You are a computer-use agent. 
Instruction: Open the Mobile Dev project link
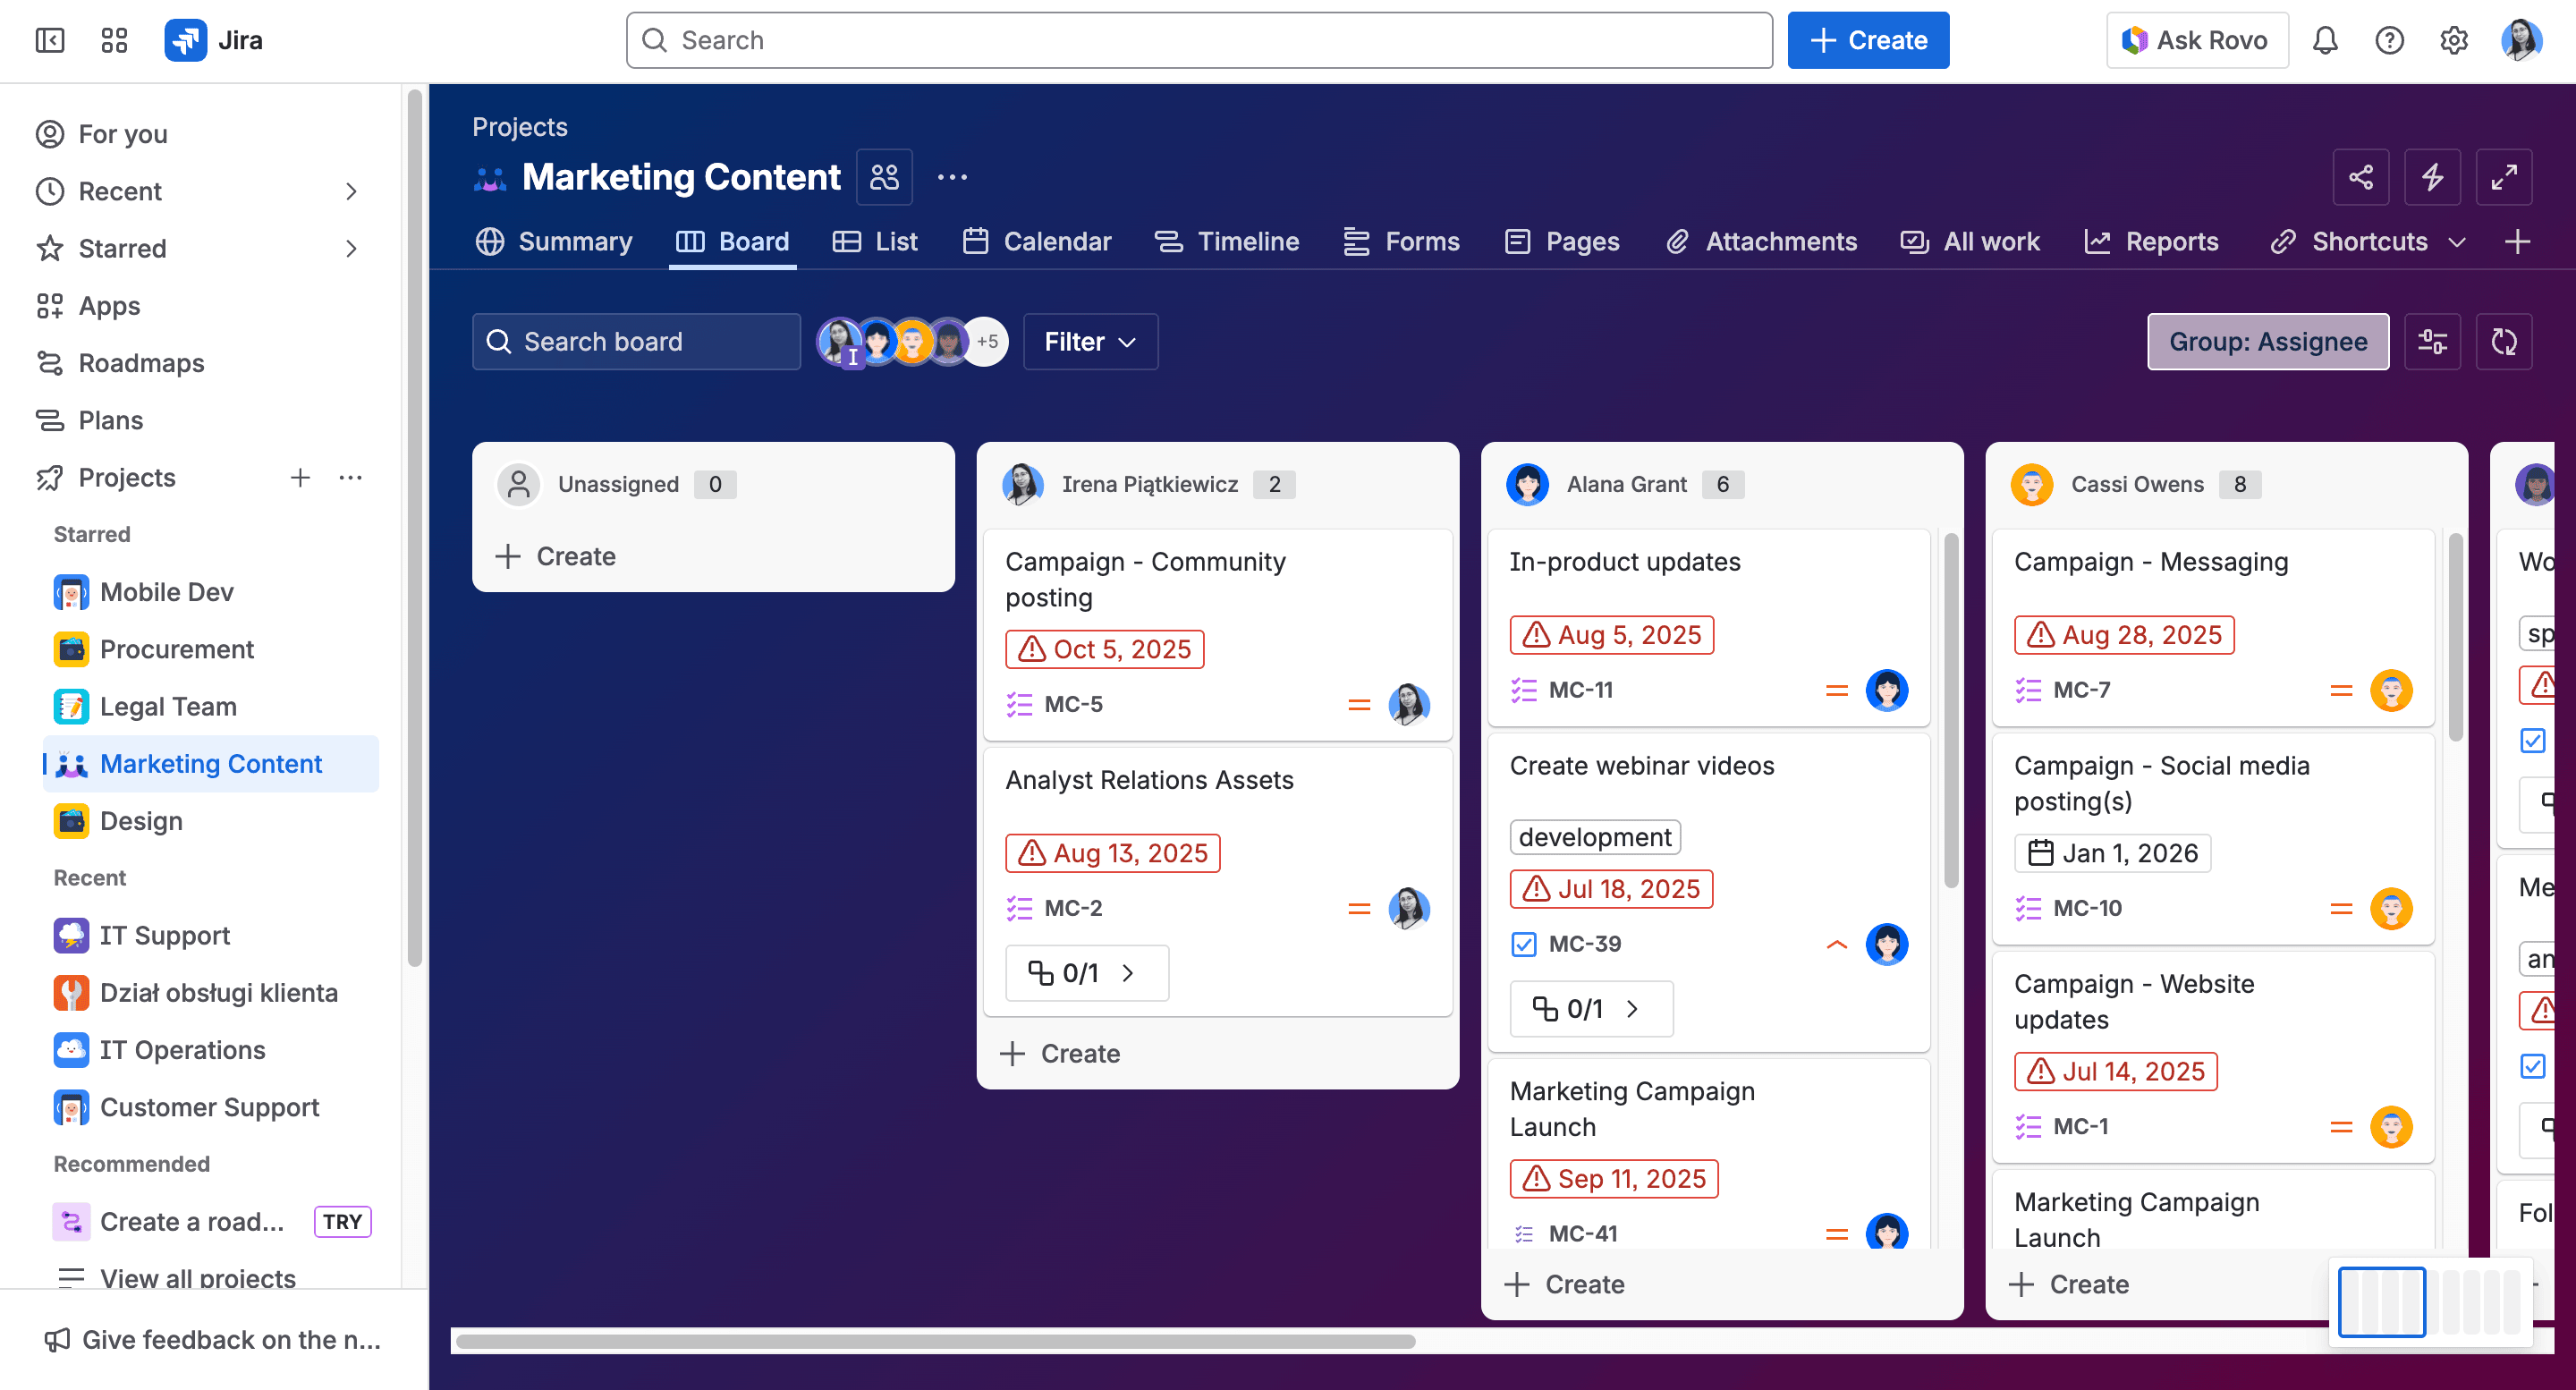[x=166, y=592]
